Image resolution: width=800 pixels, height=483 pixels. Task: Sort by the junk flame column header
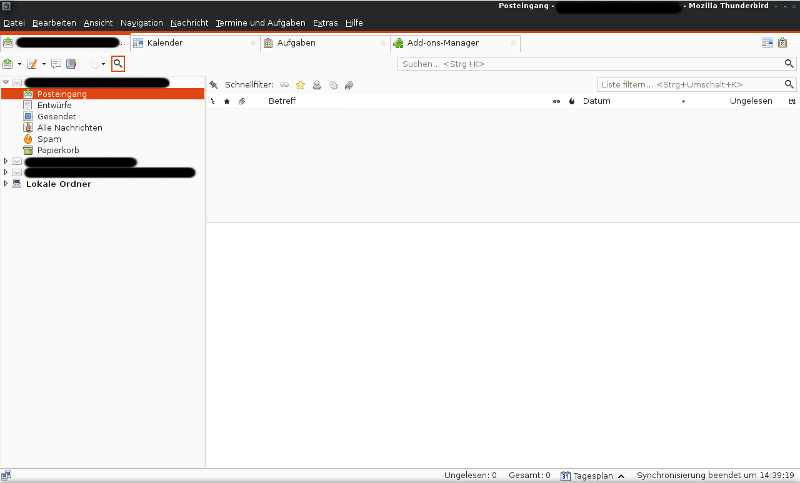coord(572,101)
